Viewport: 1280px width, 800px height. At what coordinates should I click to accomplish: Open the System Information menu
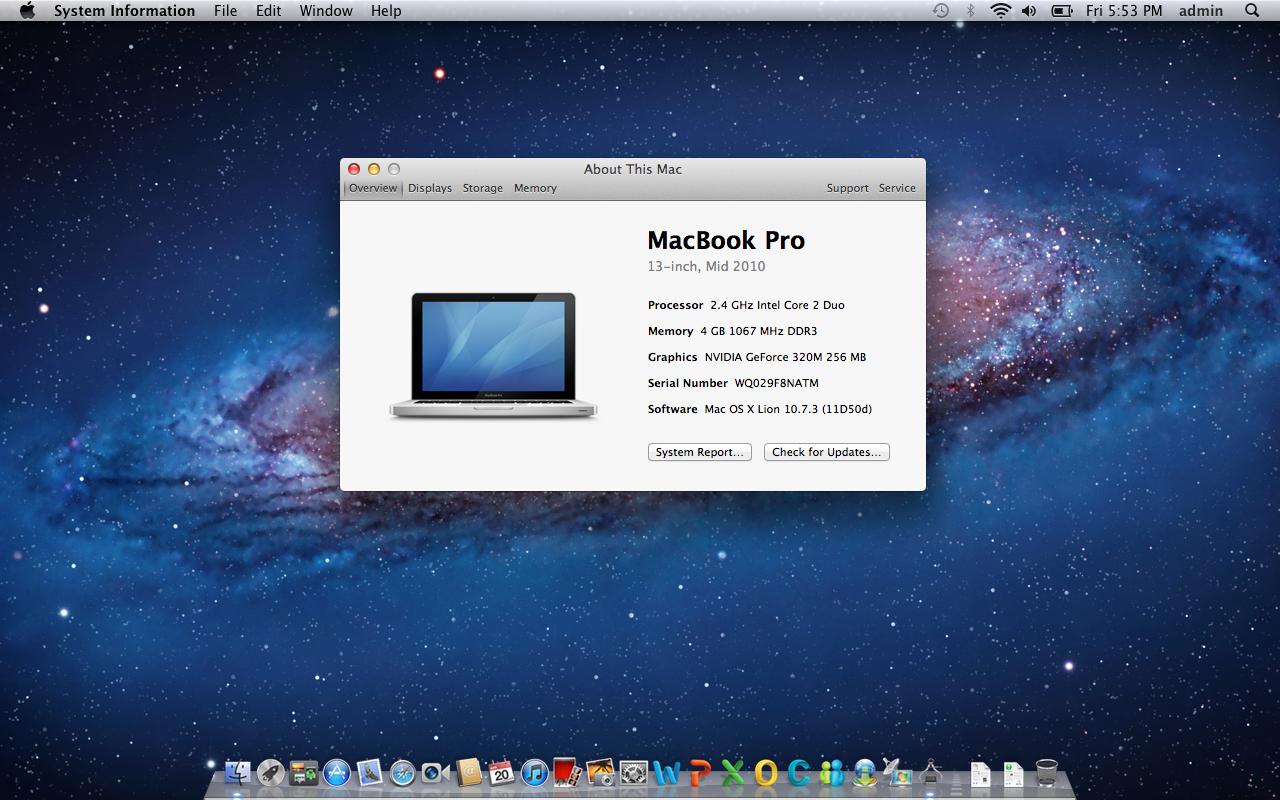click(x=124, y=11)
